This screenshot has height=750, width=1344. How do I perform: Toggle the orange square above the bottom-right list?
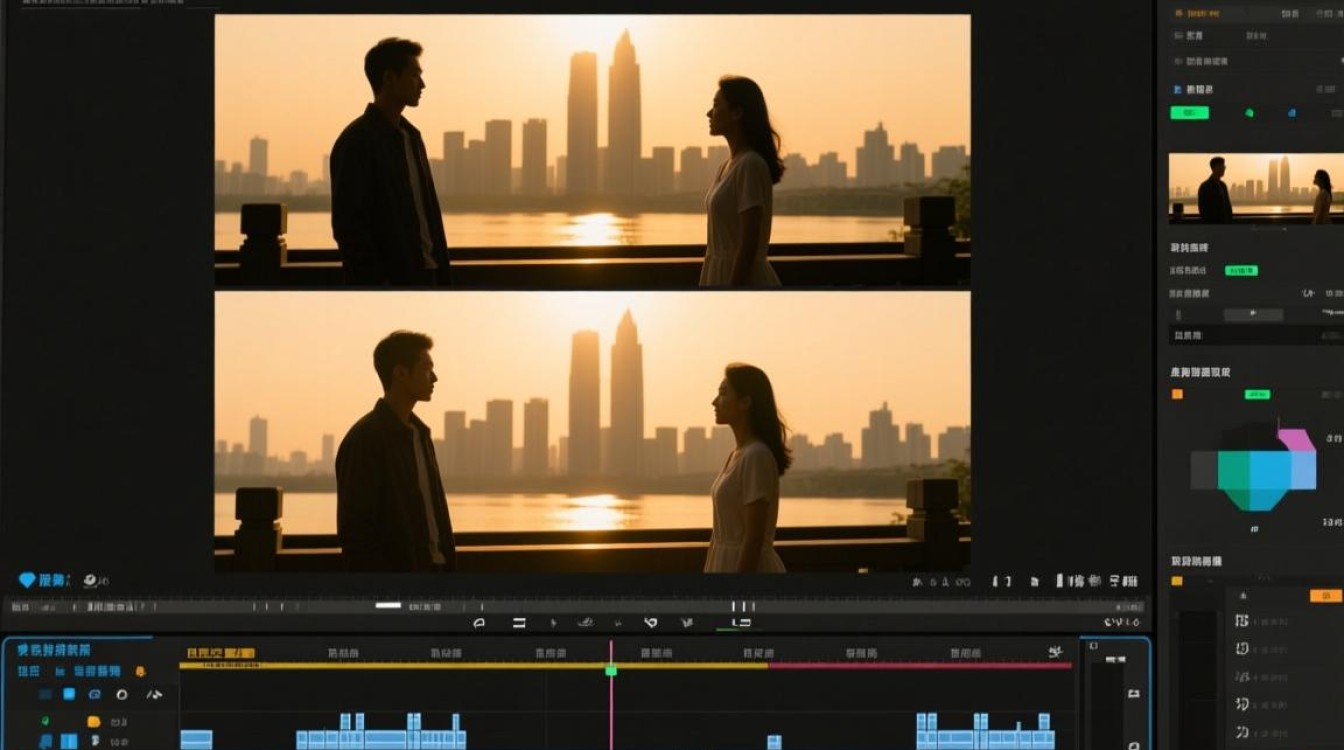coord(1177,581)
